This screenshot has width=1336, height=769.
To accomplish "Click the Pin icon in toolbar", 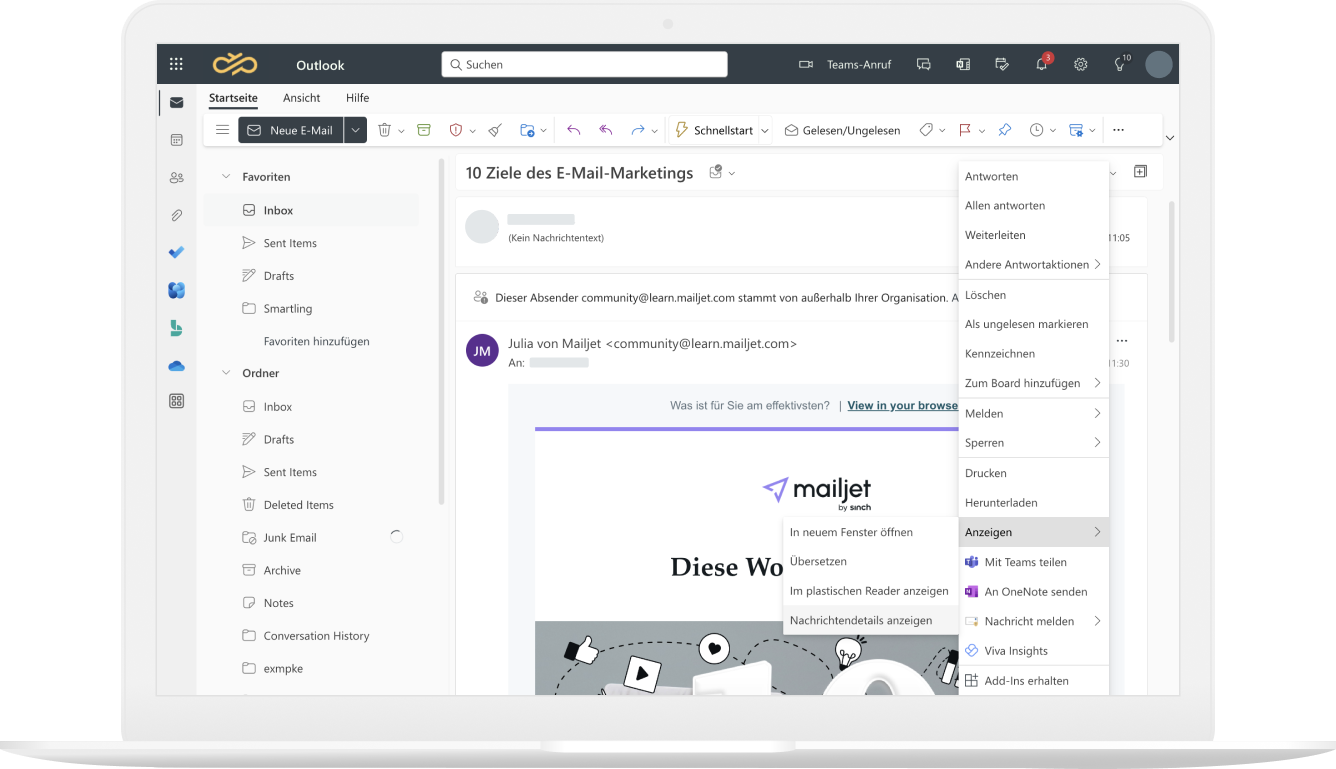I will [x=1005, y=130].
